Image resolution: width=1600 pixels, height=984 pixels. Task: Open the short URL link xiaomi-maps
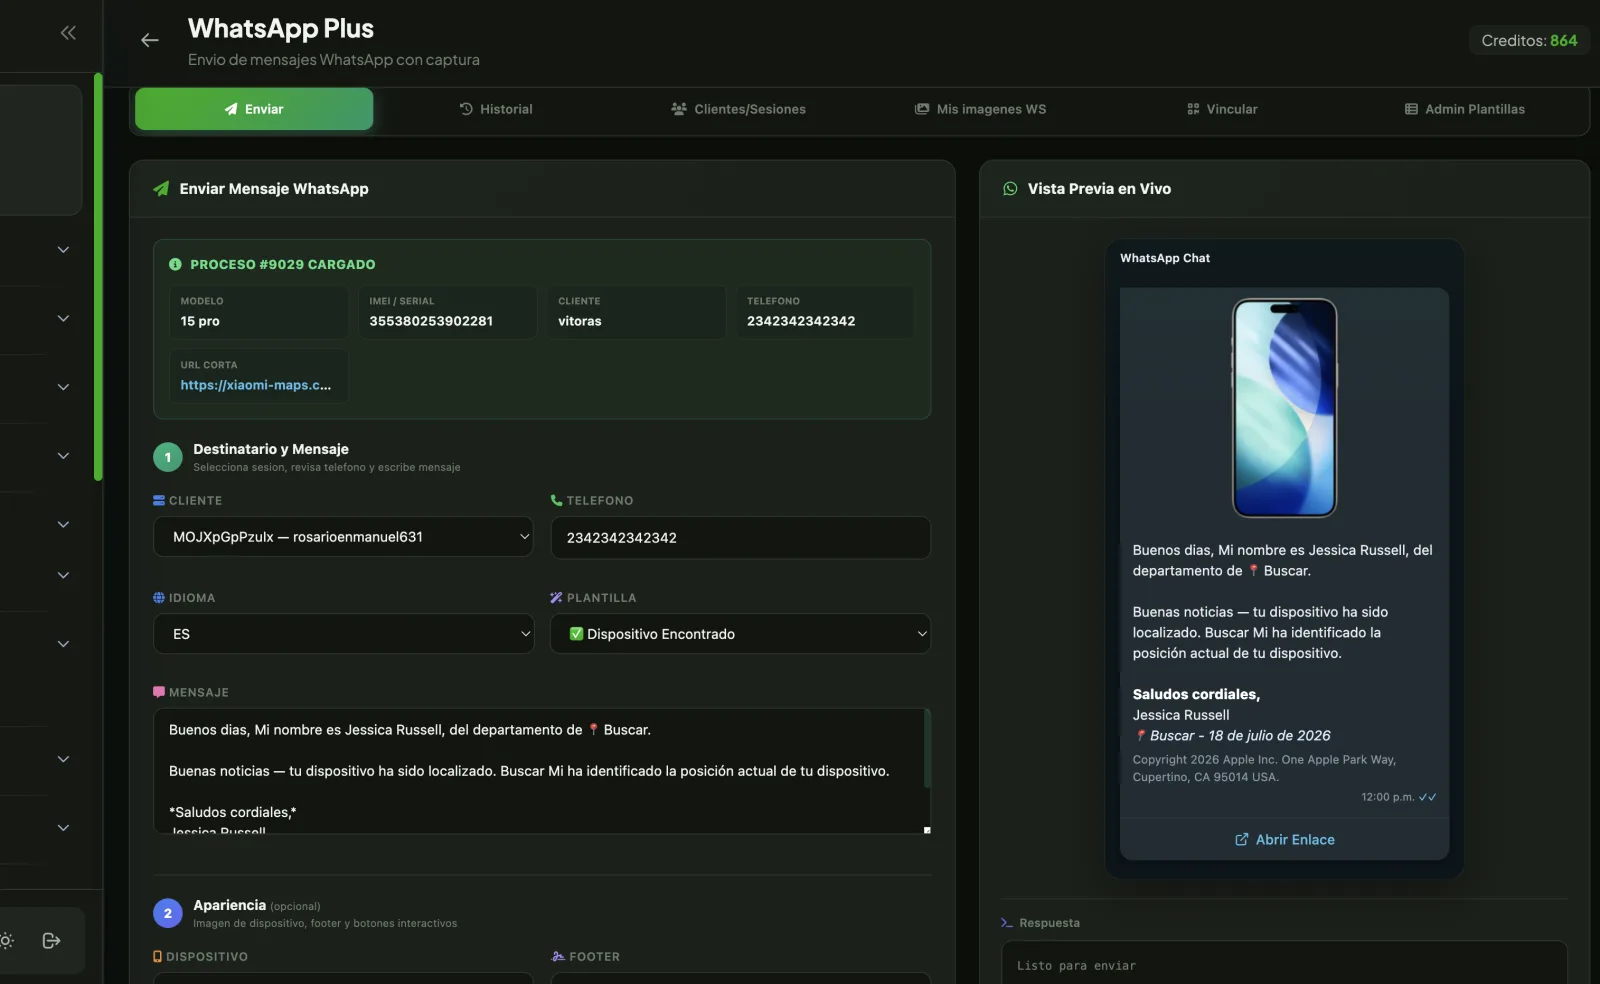pos(256,385)
